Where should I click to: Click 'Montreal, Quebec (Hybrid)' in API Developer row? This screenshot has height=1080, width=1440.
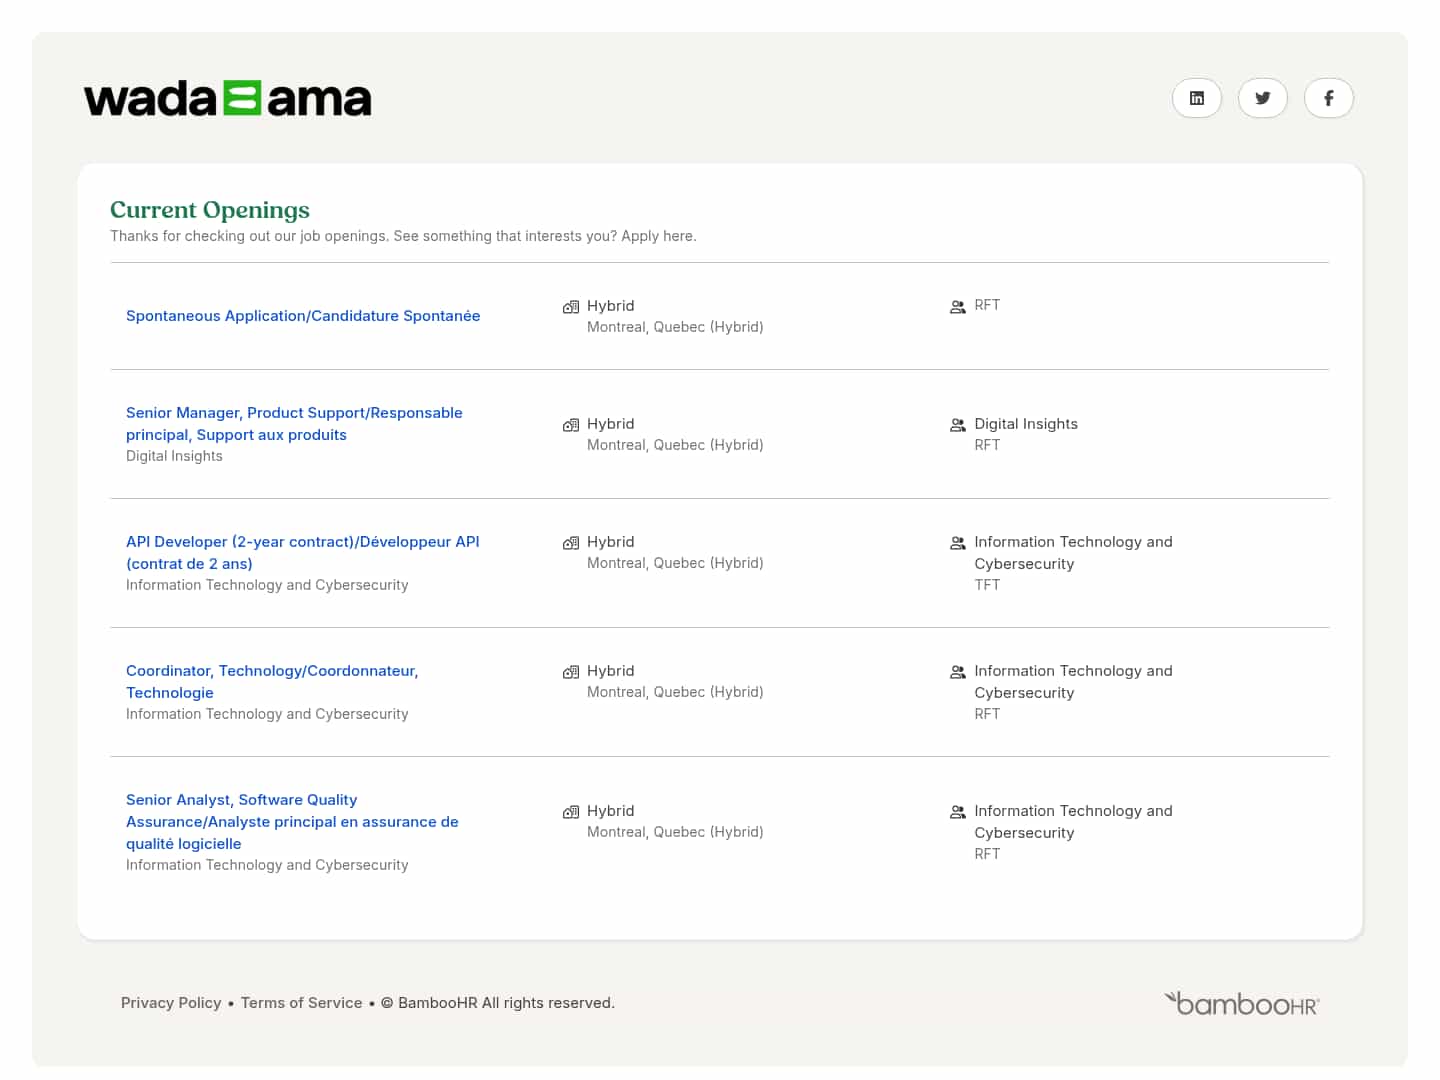pyautogui.click(x=675, y=563)
